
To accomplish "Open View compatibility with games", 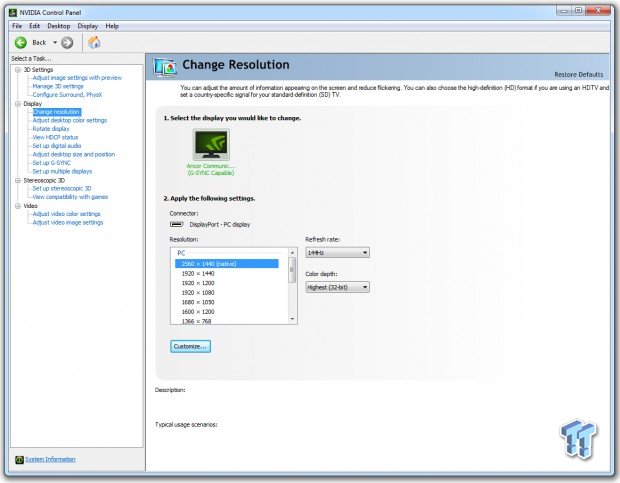I will (x=70, y=197).
